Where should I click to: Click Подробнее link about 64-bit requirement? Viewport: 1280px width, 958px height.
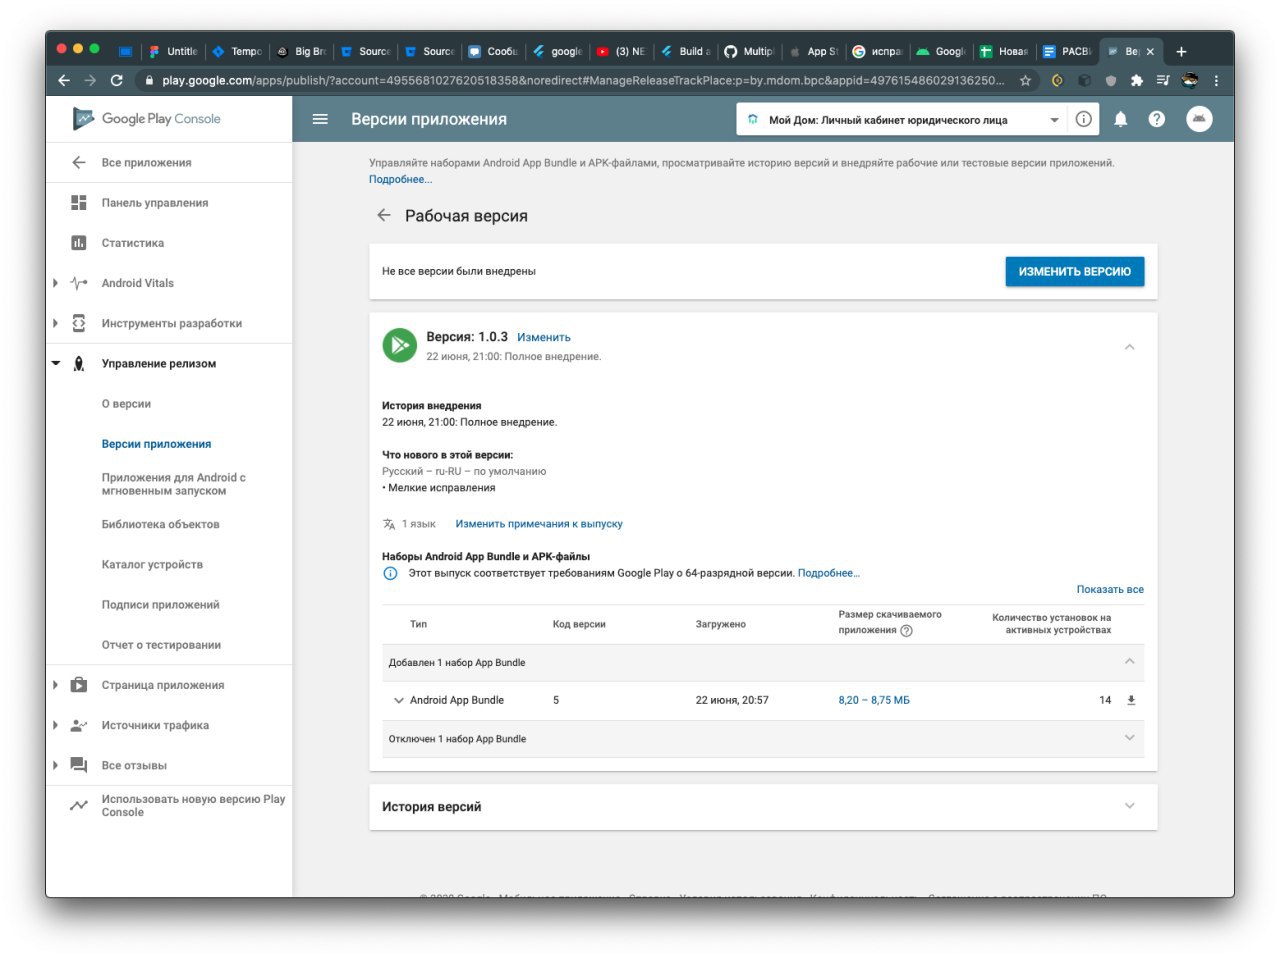click(x=828, y=573)
